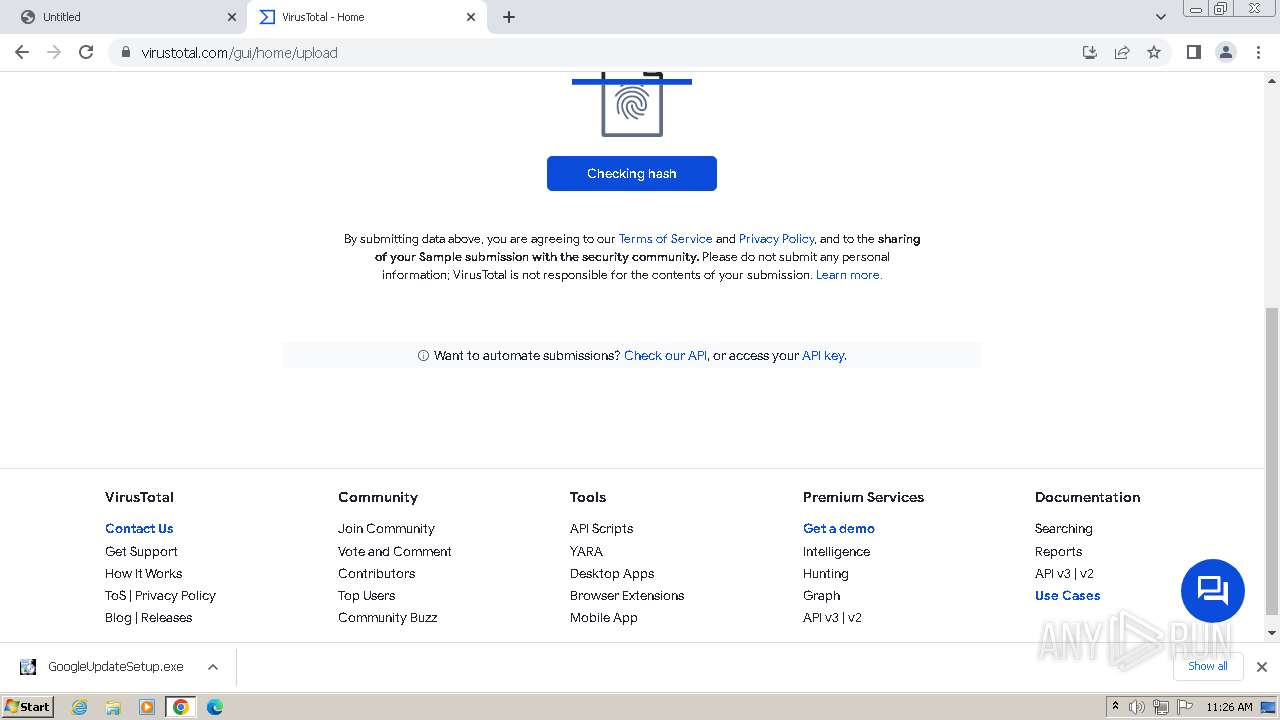
Task: Open the Privacy Policy link in the notice
Action: (776, 239)
